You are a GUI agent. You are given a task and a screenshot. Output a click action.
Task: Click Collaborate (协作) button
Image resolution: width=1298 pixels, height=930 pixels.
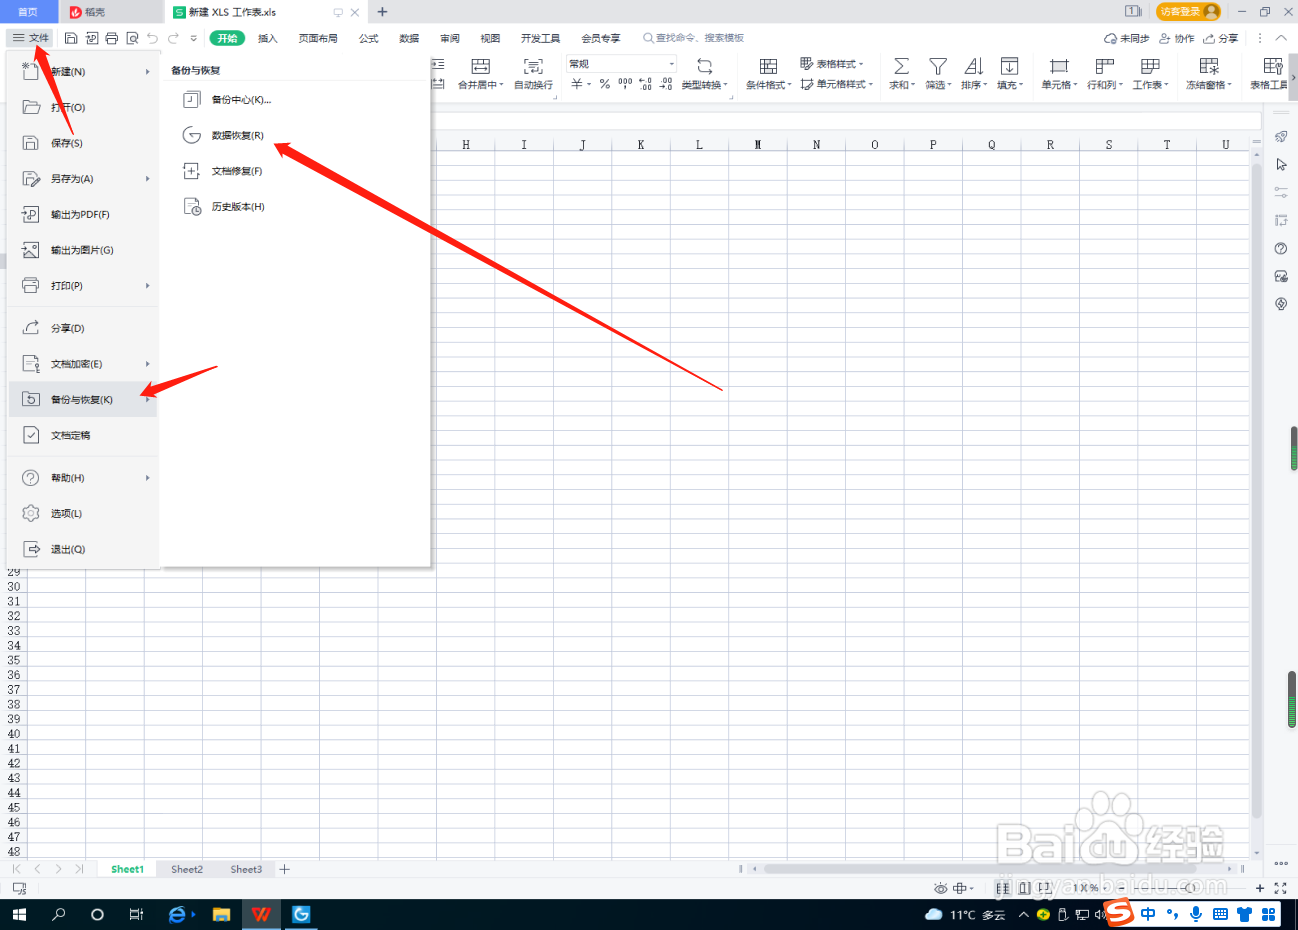point(1177,38)
